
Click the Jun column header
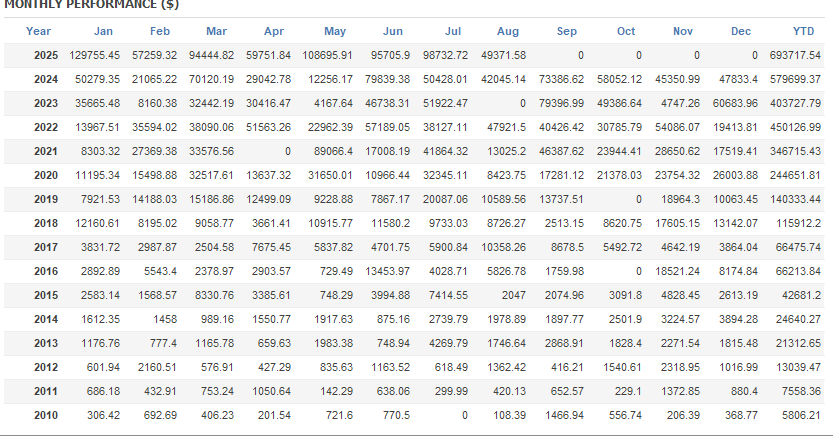[x=393, y=31]
